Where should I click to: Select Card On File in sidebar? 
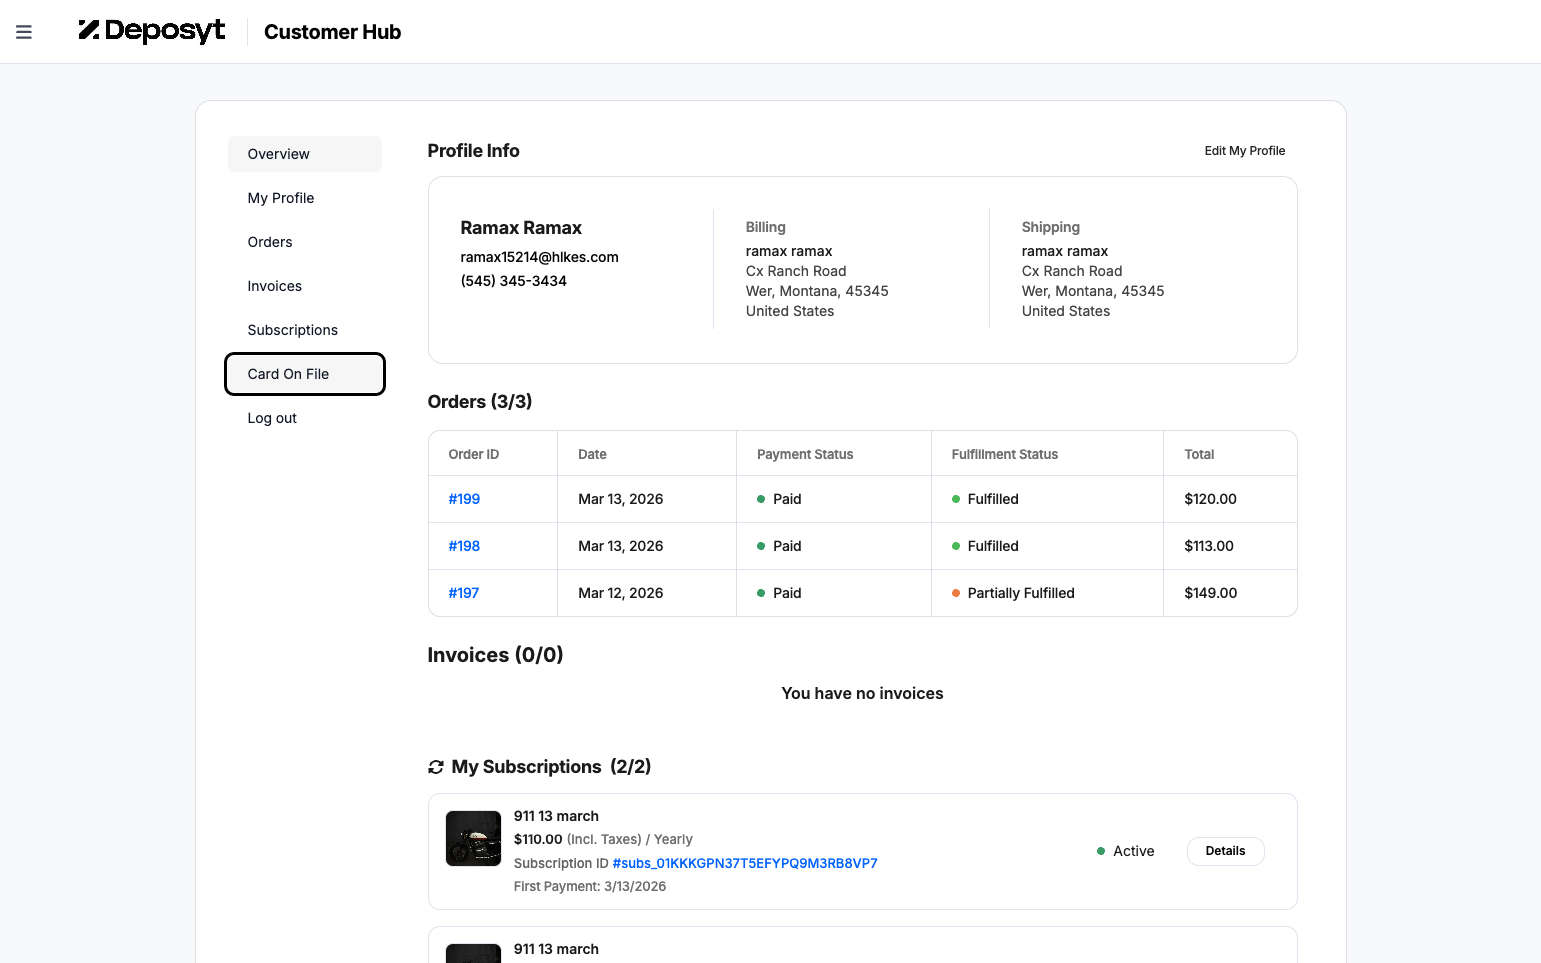(305, 374)
